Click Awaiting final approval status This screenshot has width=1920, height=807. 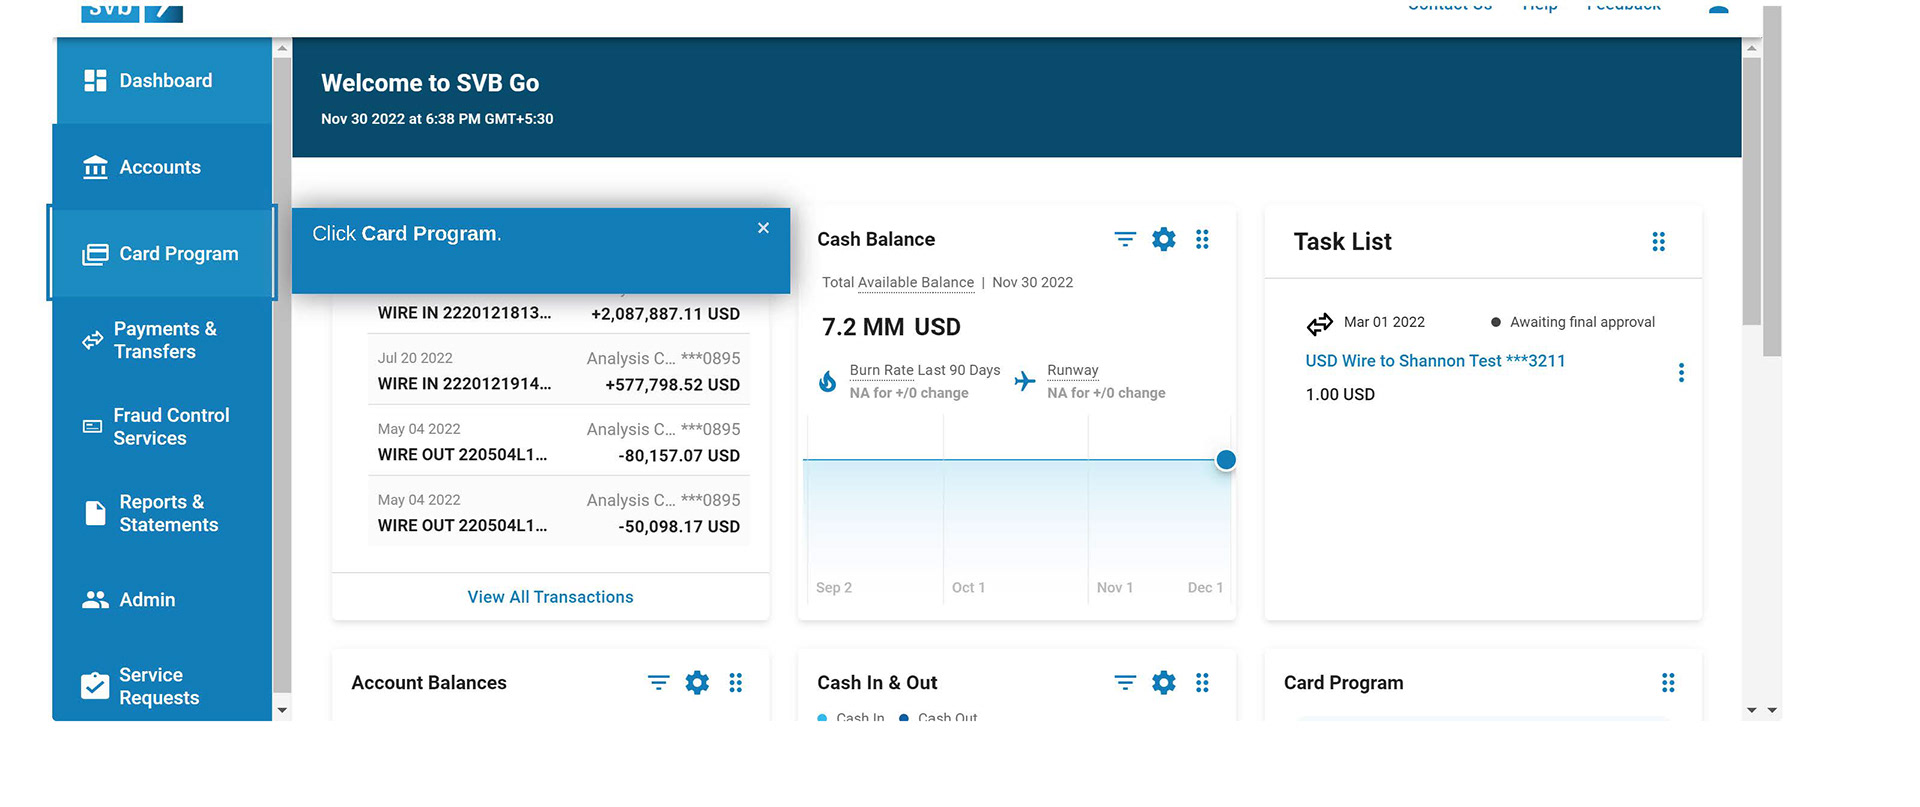1573,322
